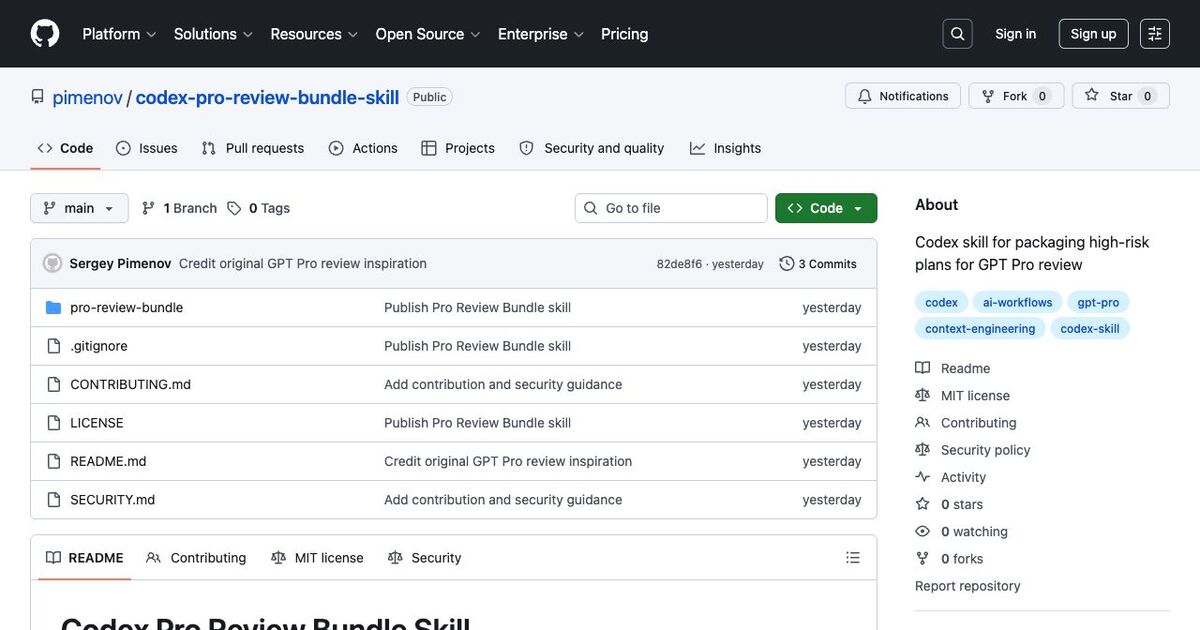
Task: Click the branch icon next to 1 Branch
Action: pyautogui.click(x=149, y=208)
